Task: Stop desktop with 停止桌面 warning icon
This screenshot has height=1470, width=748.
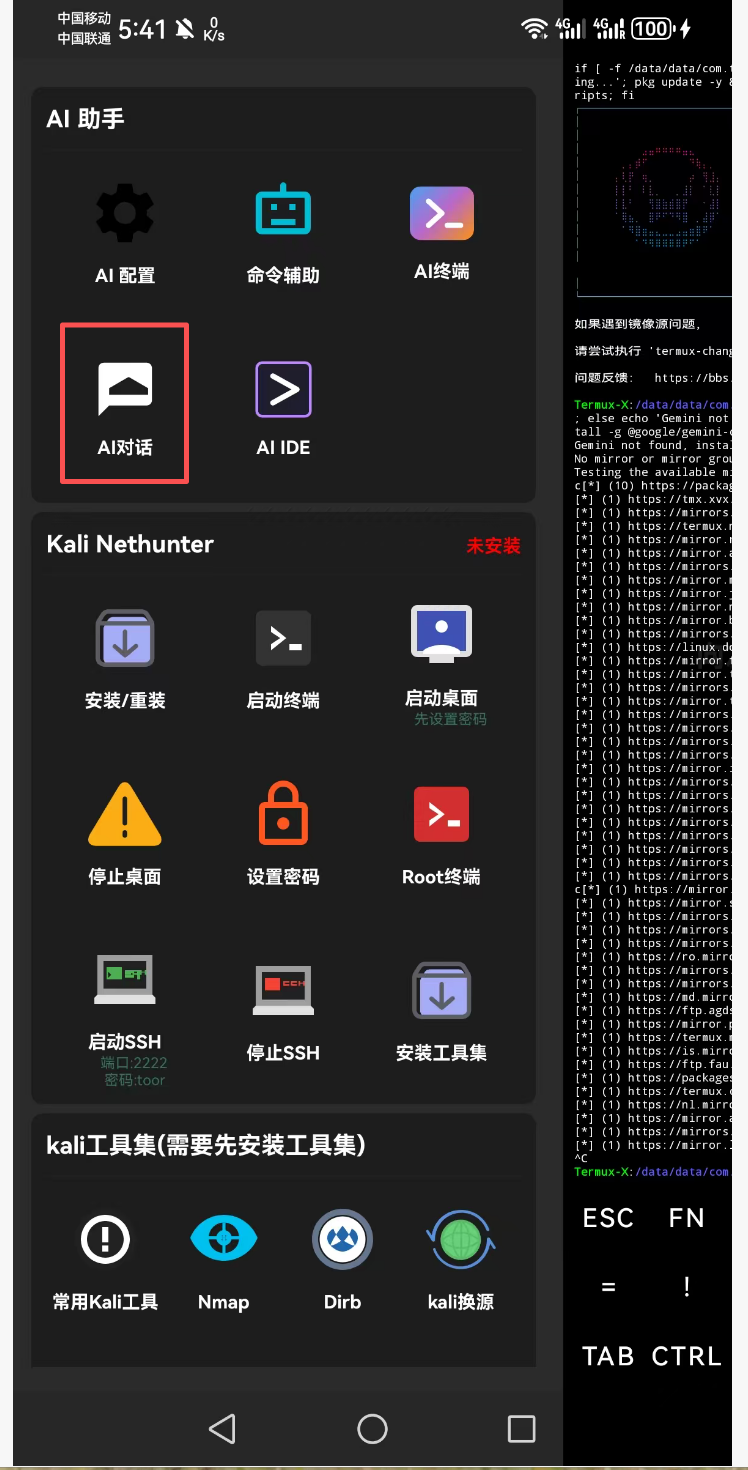Action: pos(125,814)
